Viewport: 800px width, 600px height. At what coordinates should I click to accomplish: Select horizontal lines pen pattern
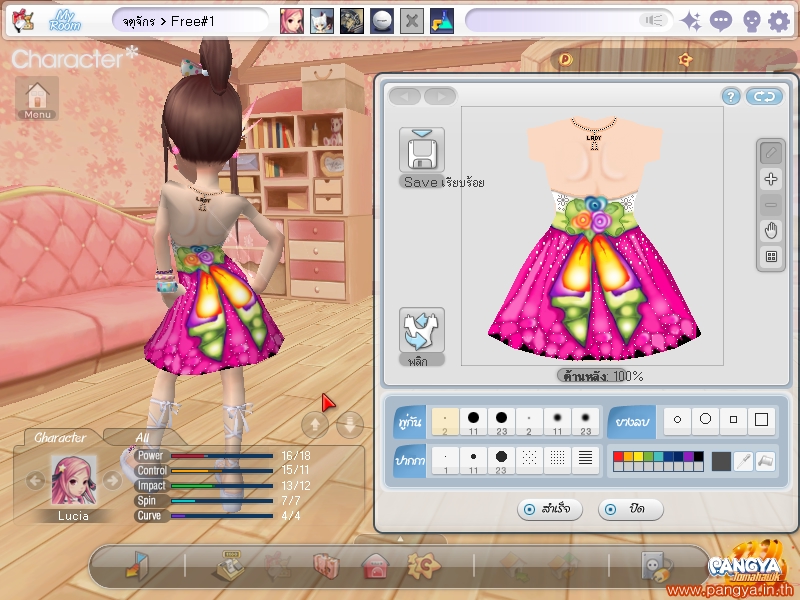[x=585, y=461]
